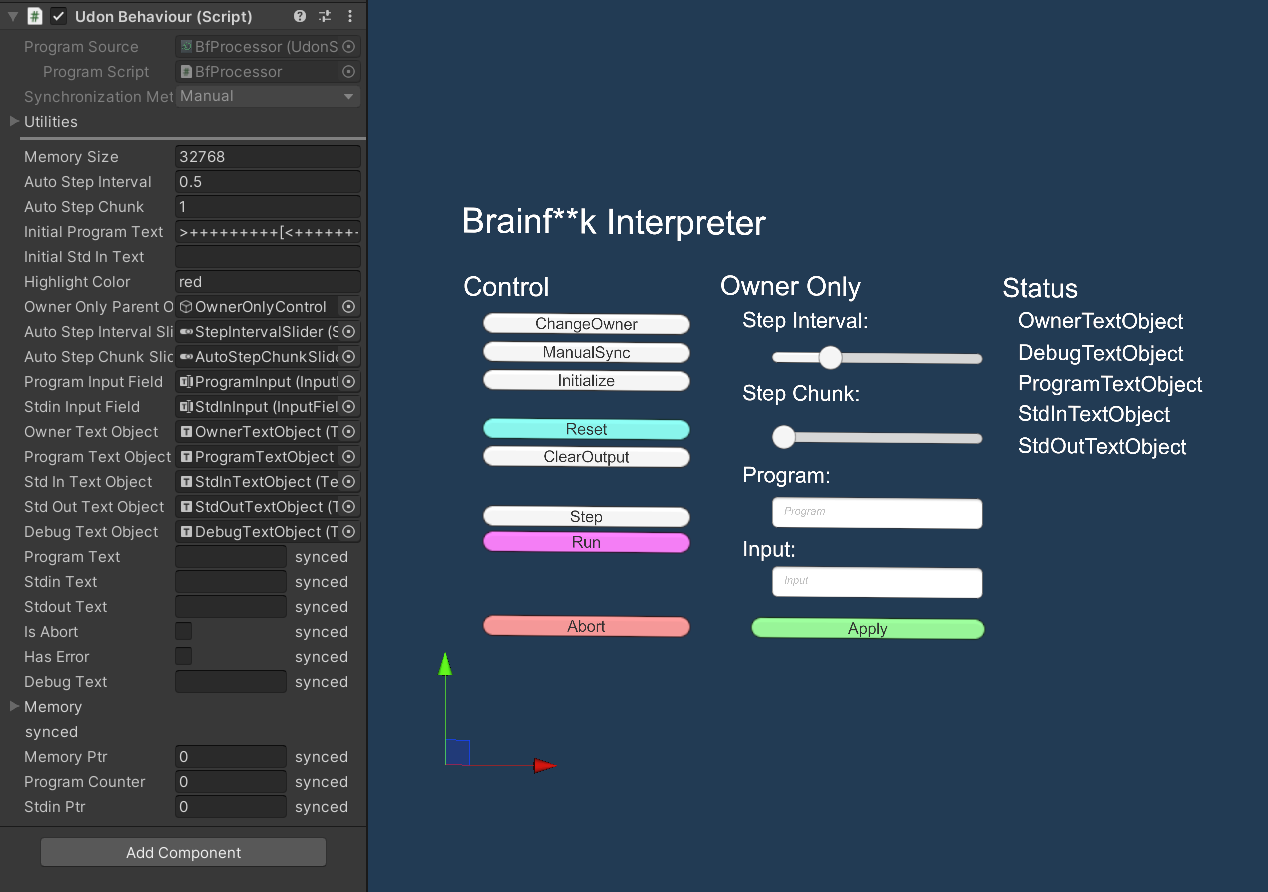Open the Program Script object picker
This screenshot has width=1268, height=892.
349,71
